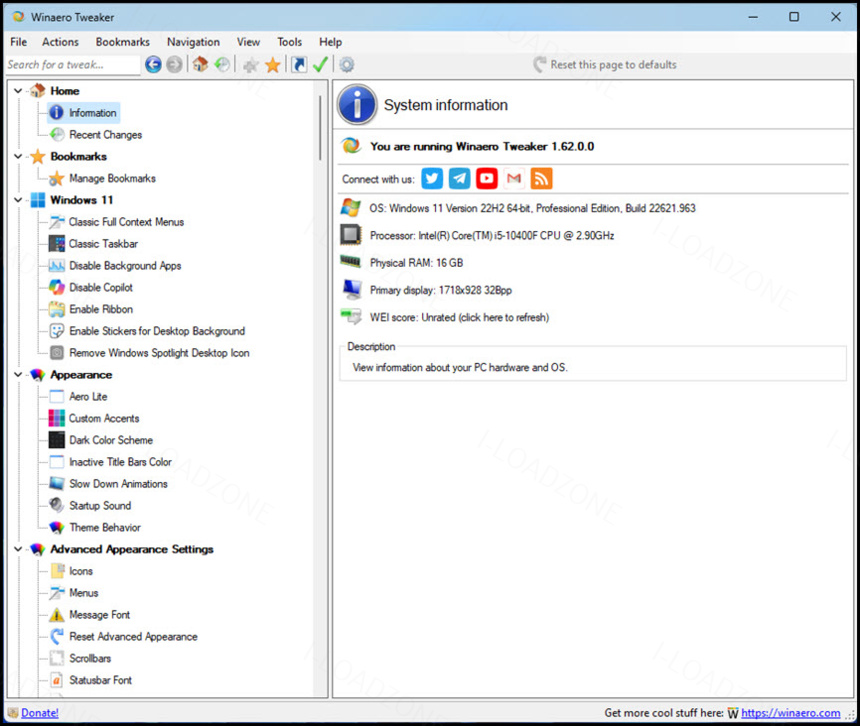Screen dimensions: 860x726
Task: Click the tree panel vertical scrollbar
Action: coord(320,127)
